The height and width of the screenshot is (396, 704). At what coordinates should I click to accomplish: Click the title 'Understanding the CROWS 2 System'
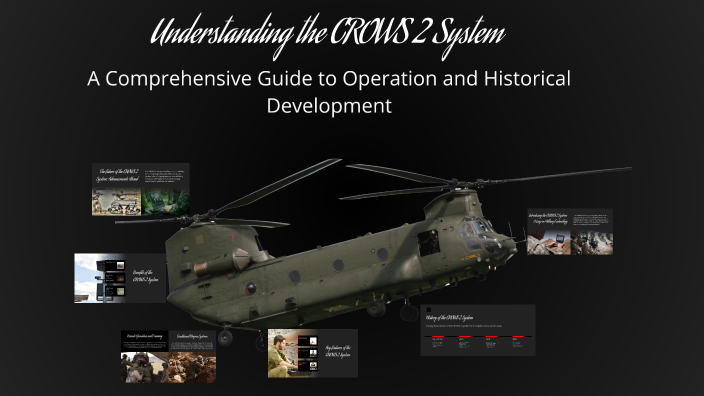point(328,36)
